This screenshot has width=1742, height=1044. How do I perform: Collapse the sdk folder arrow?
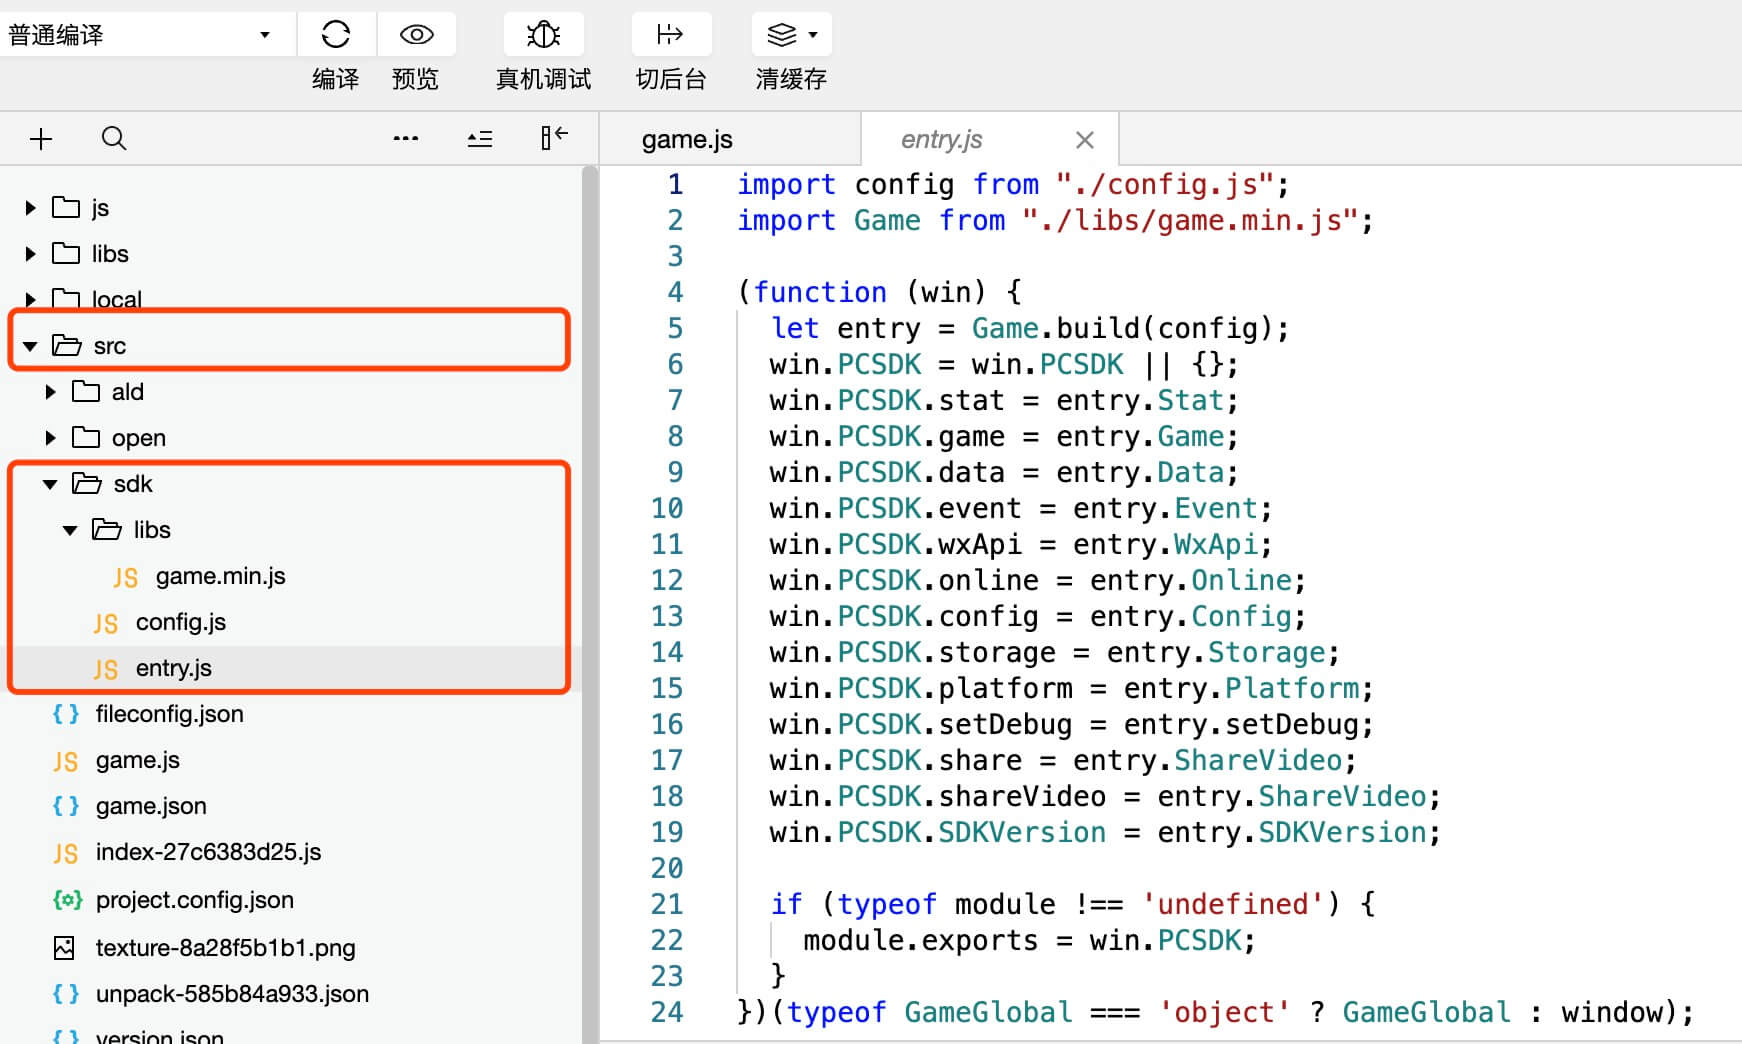pyautogui.click(x=50, y=484)
